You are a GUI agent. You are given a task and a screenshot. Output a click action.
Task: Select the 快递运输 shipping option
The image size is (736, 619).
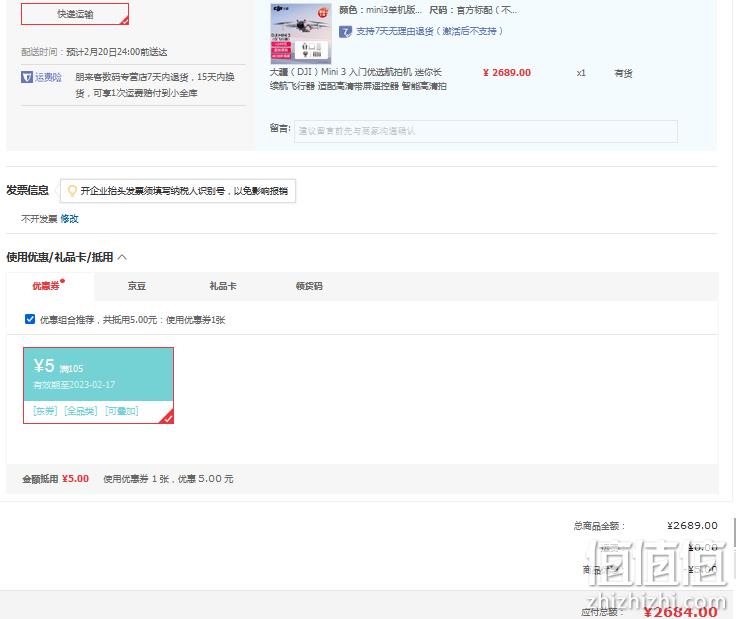(x=75, y=14)
